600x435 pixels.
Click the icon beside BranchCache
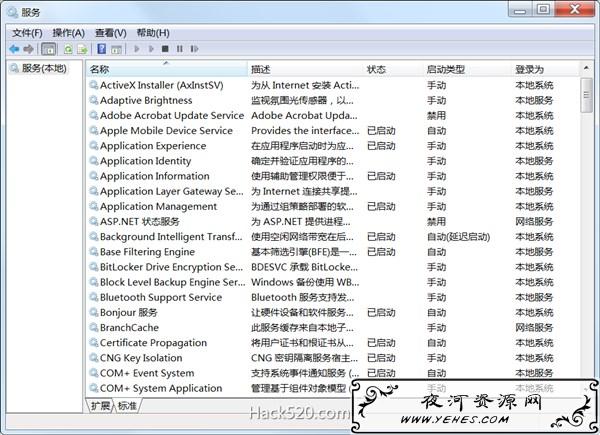(x=93, y=327)
